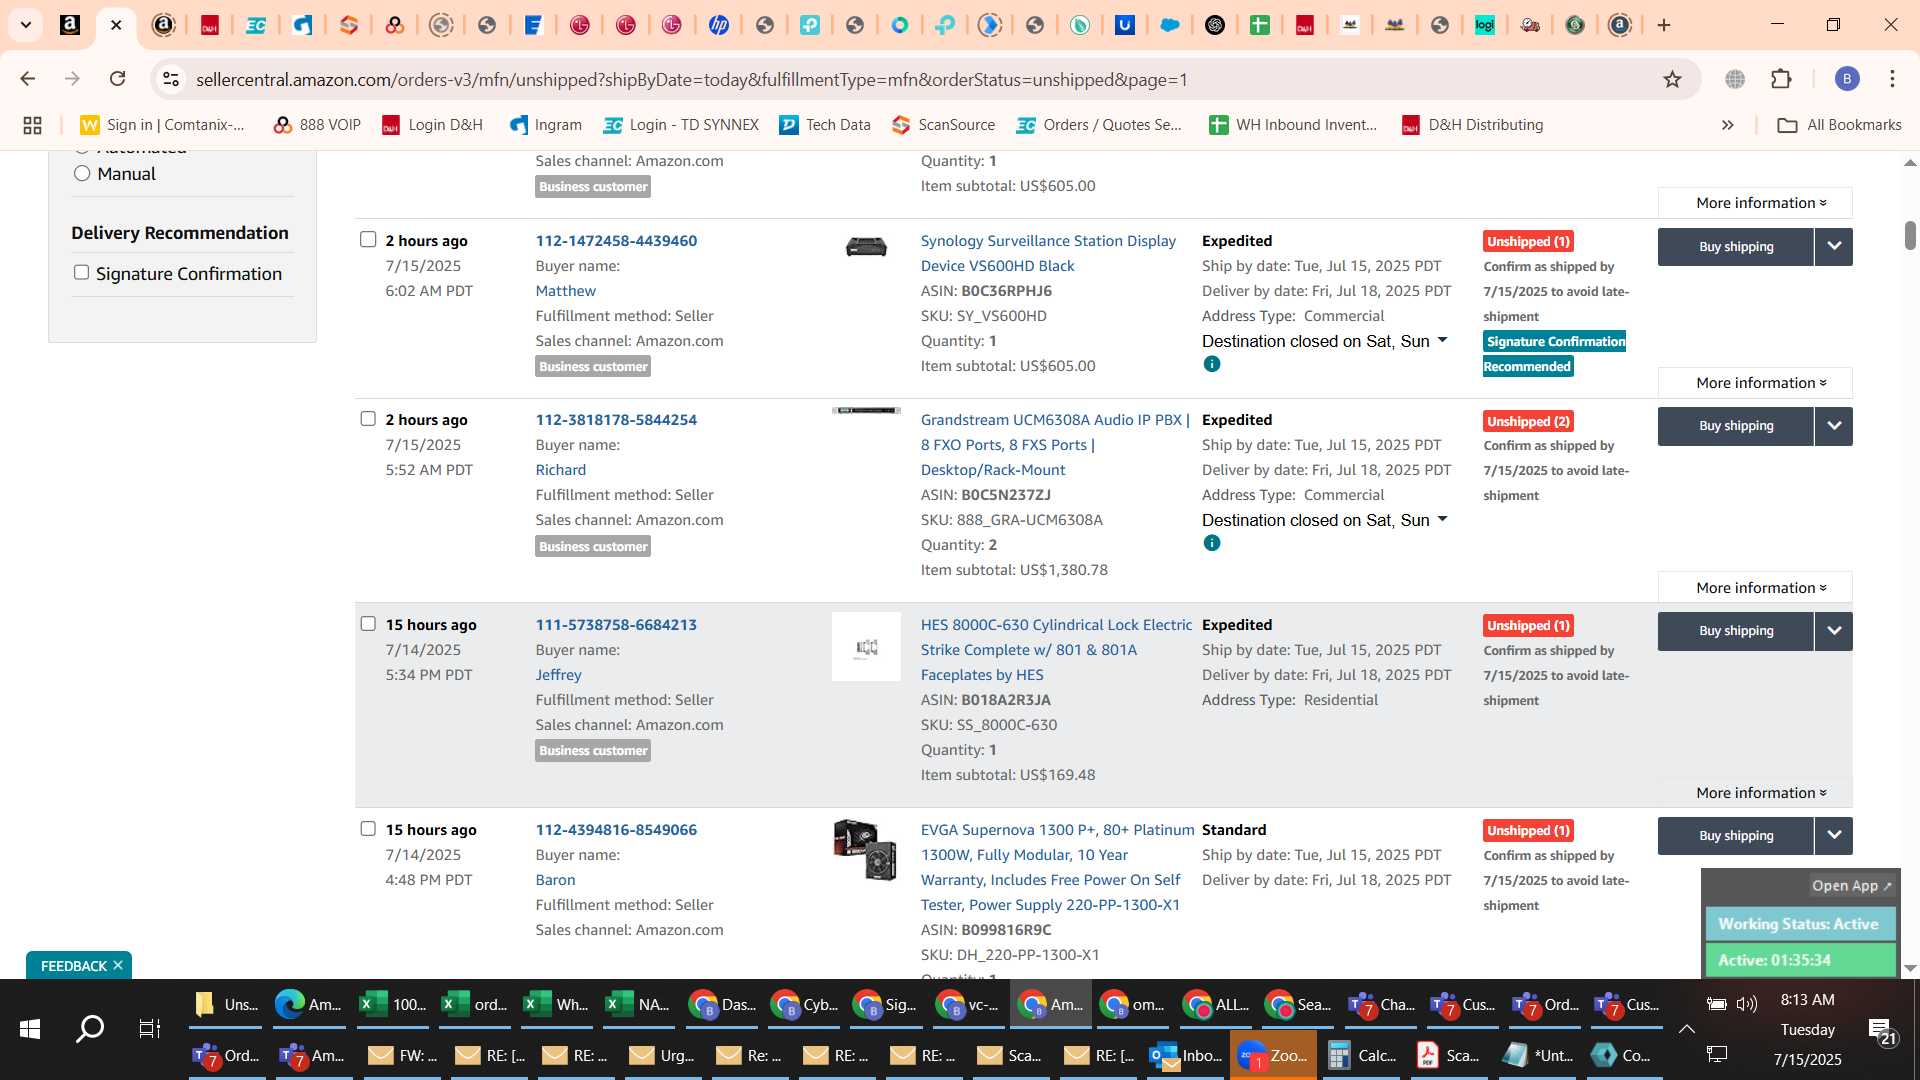Open the apps grid in bookmarks bar
1920x1080 pixels.
point(32,125)
